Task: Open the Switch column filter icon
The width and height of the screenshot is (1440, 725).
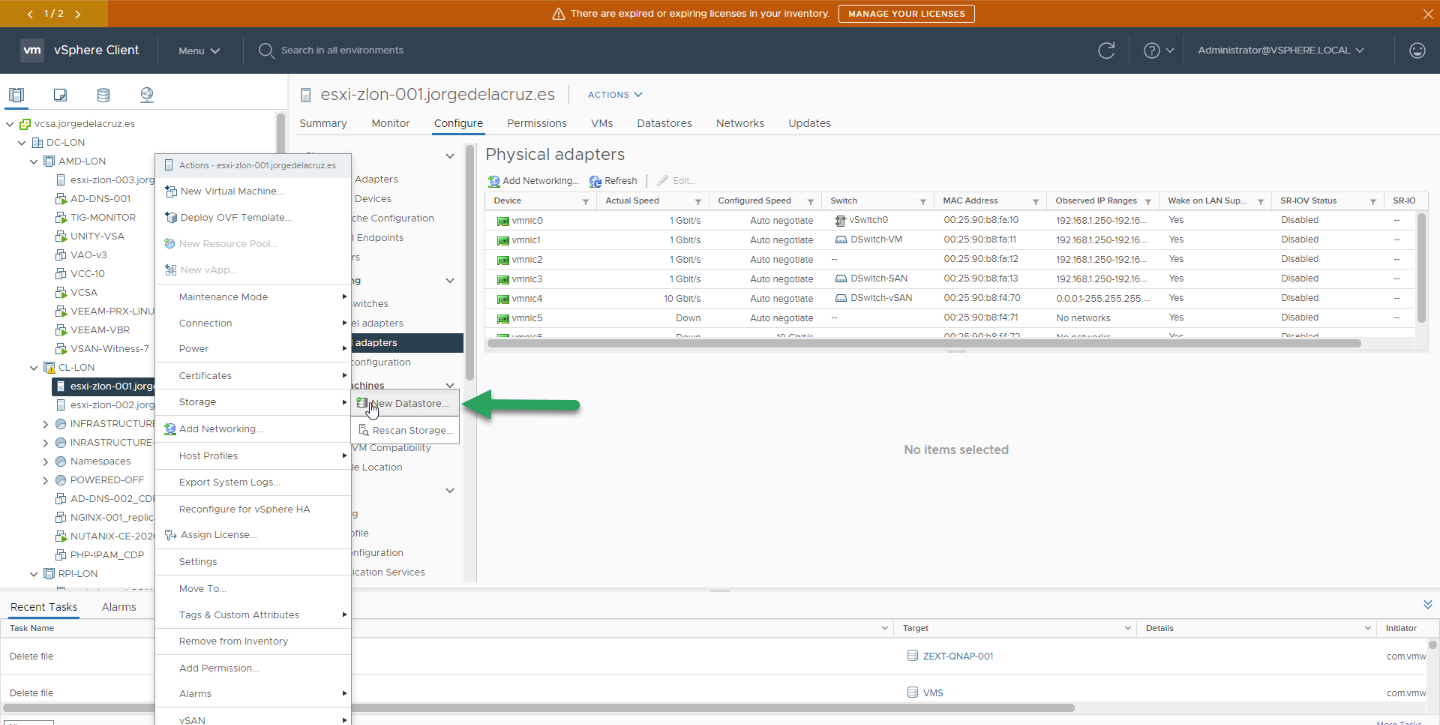Action: tap(922, 201)
